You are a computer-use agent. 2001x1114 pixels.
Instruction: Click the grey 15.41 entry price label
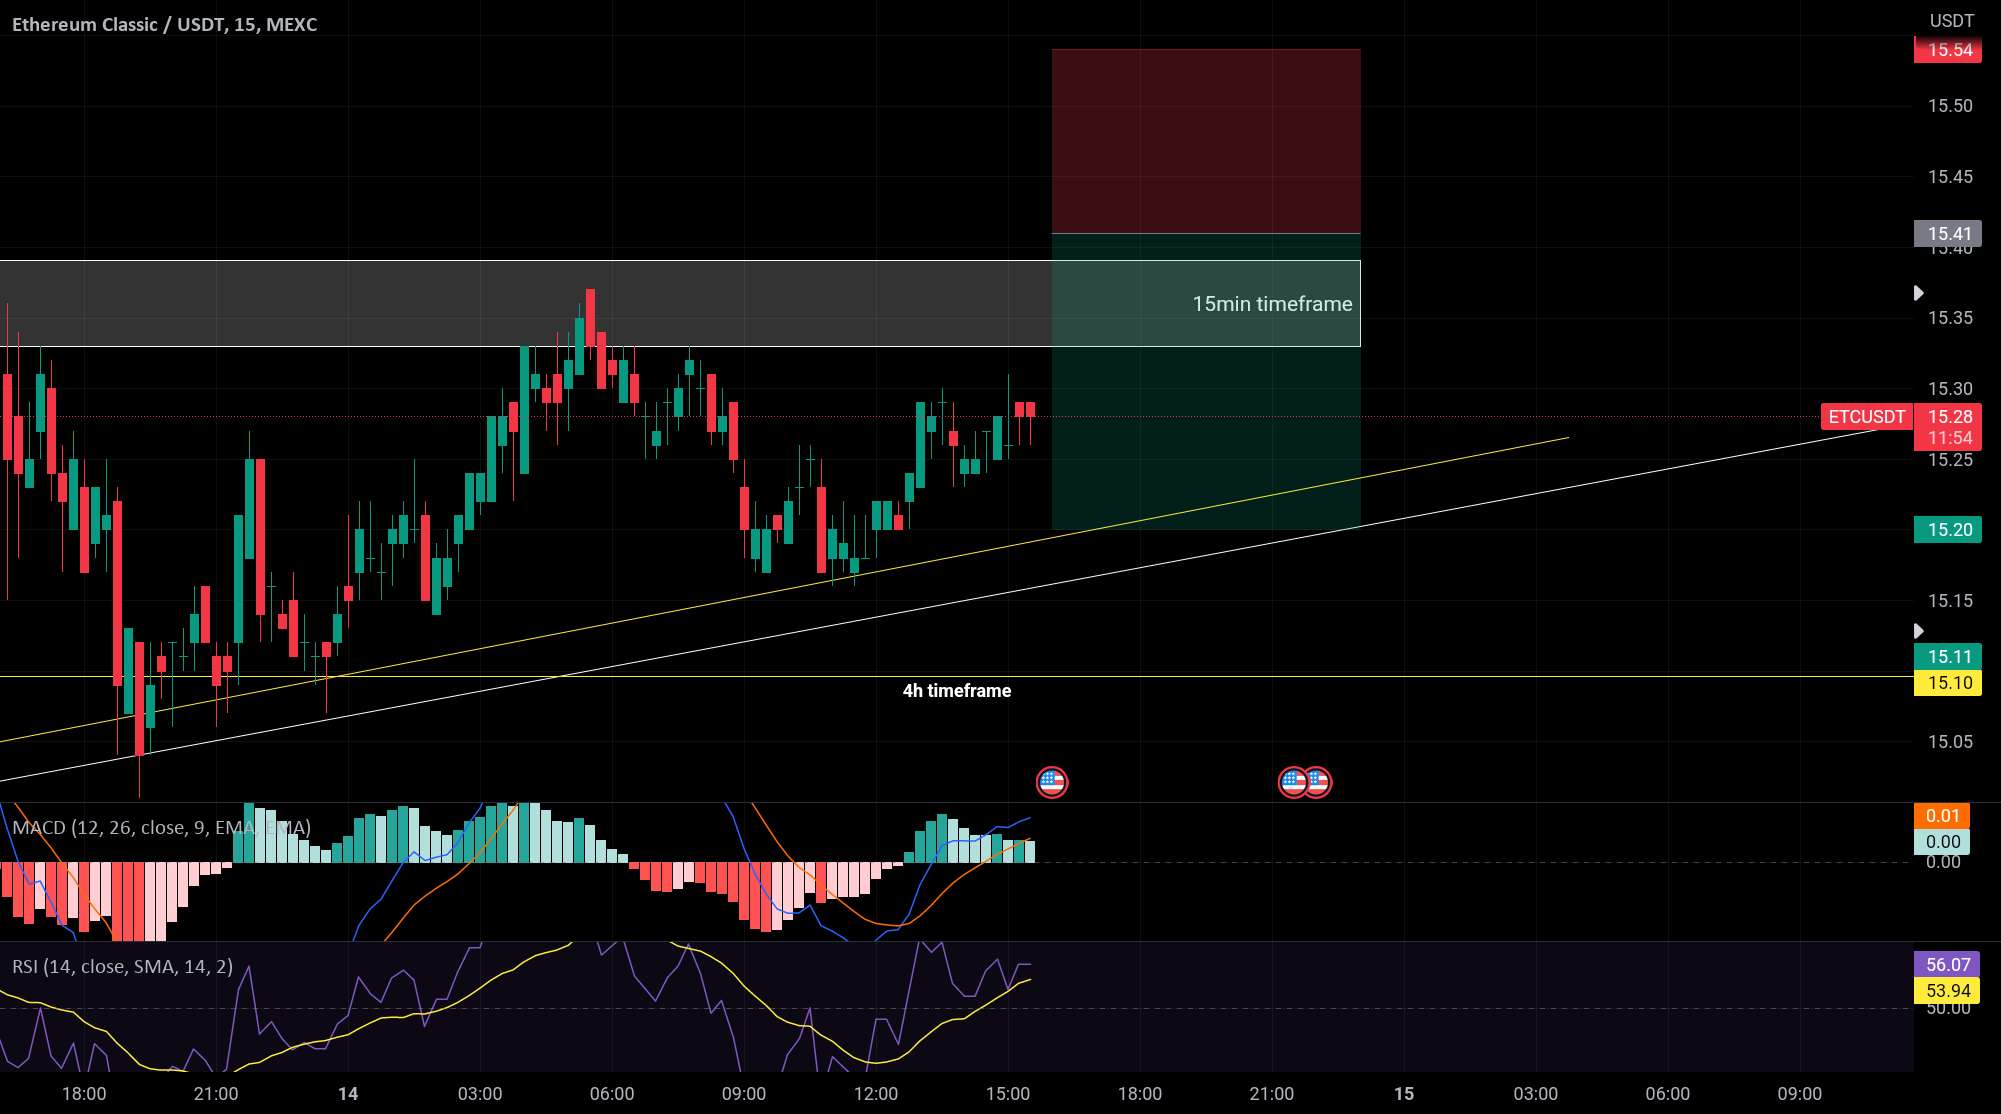pos(1948,234)
